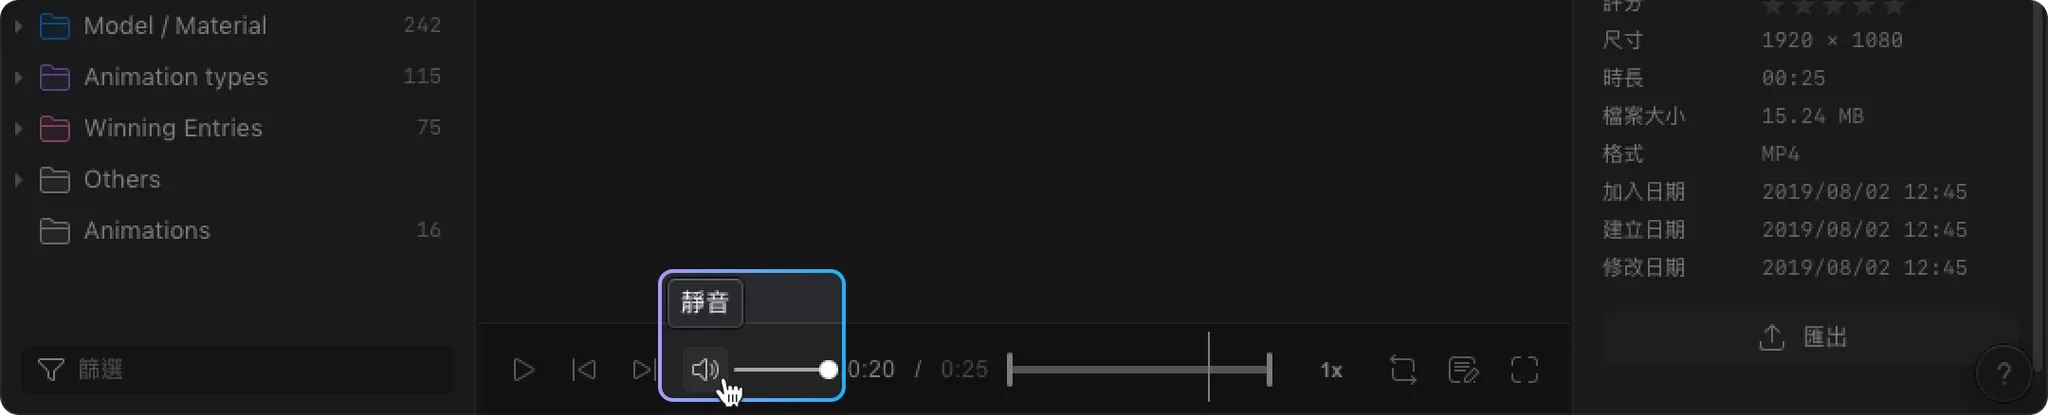Mute the video with the speaker icon

(705, 370)
